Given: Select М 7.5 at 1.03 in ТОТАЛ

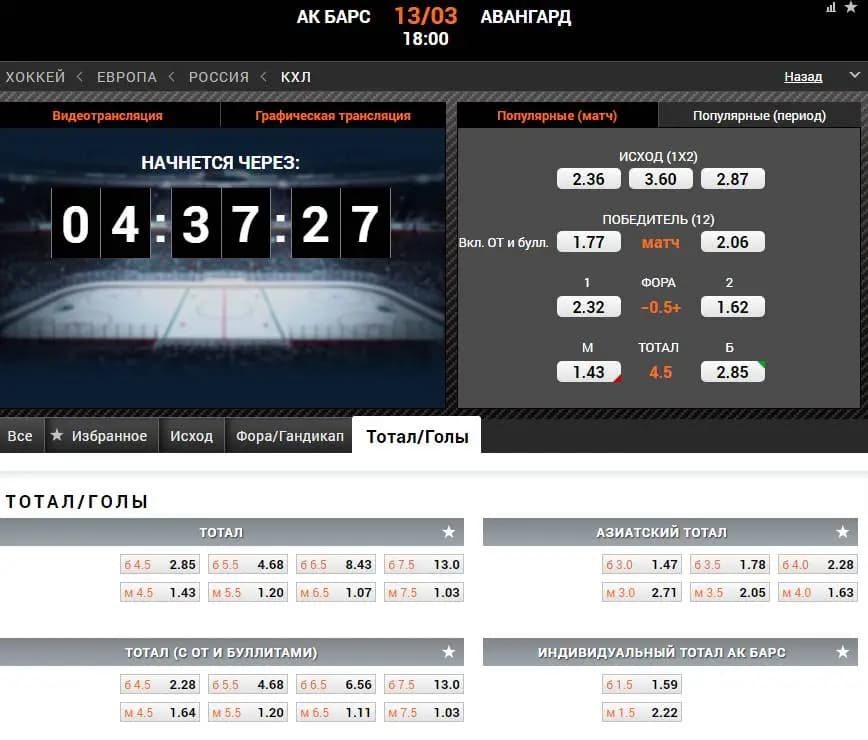Looking at the screenshot, I should click(424, 592).
